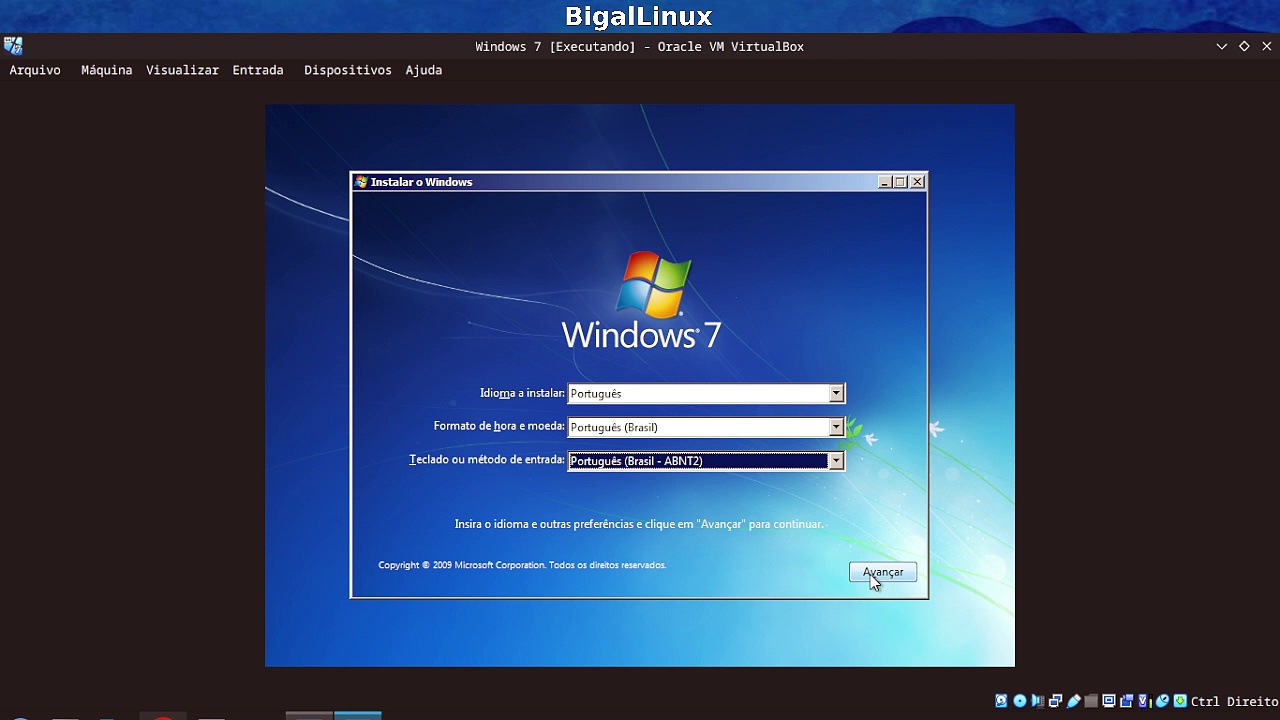Viewport: 1280px width, 720px height.
Task: Expand the 'Formato de hora e moeda' dropdown arrow
Action: (x=836, y=427)
